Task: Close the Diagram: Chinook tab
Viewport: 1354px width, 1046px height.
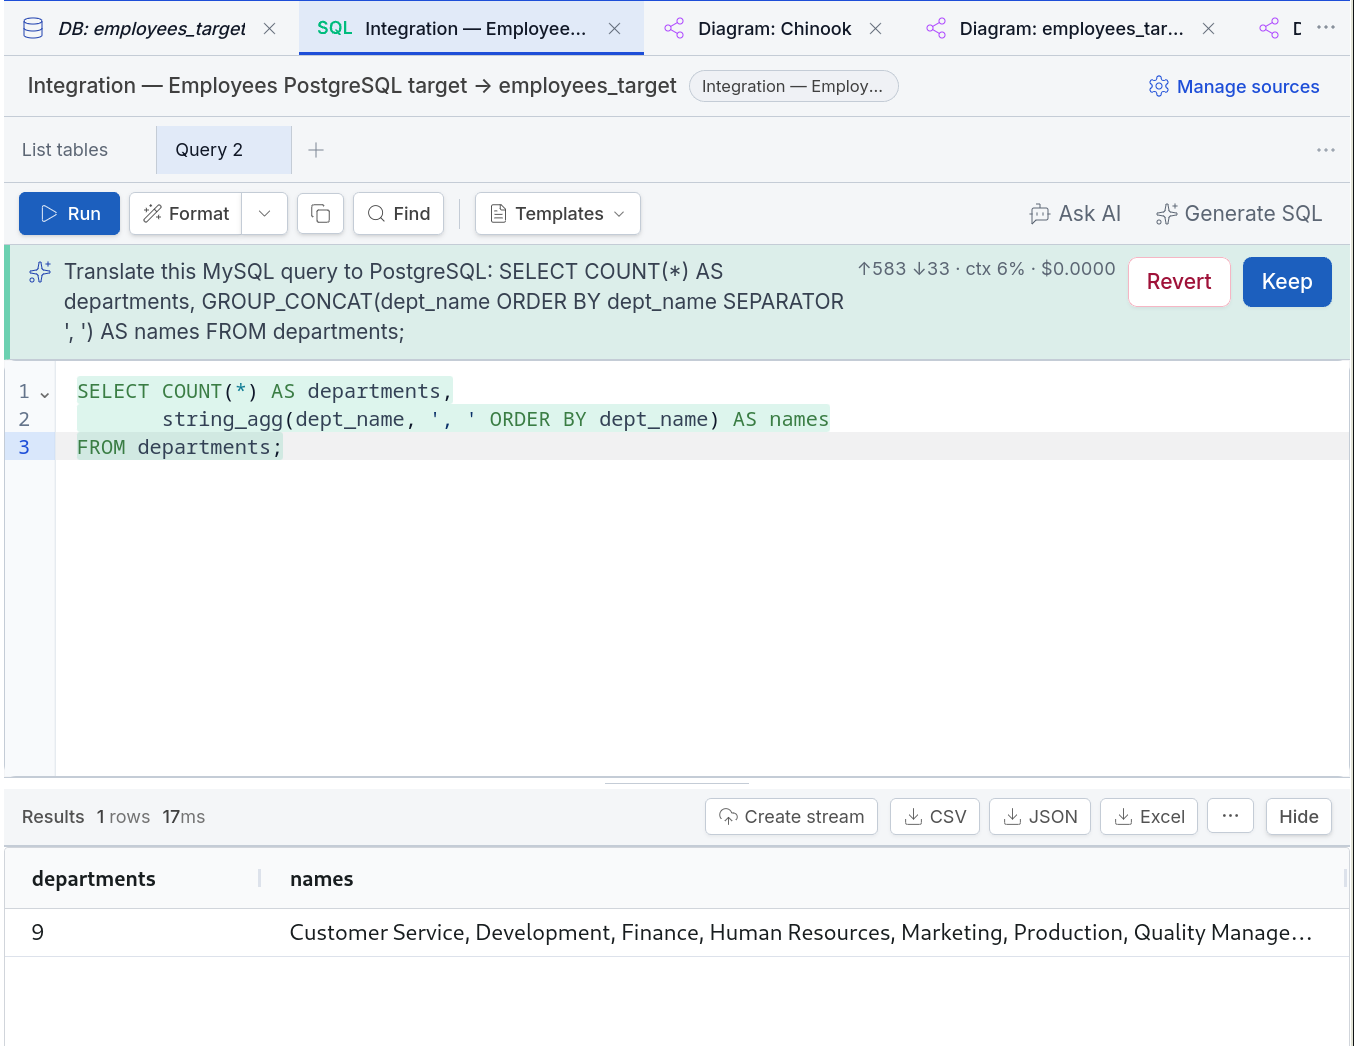Action: tap(876, 29)
